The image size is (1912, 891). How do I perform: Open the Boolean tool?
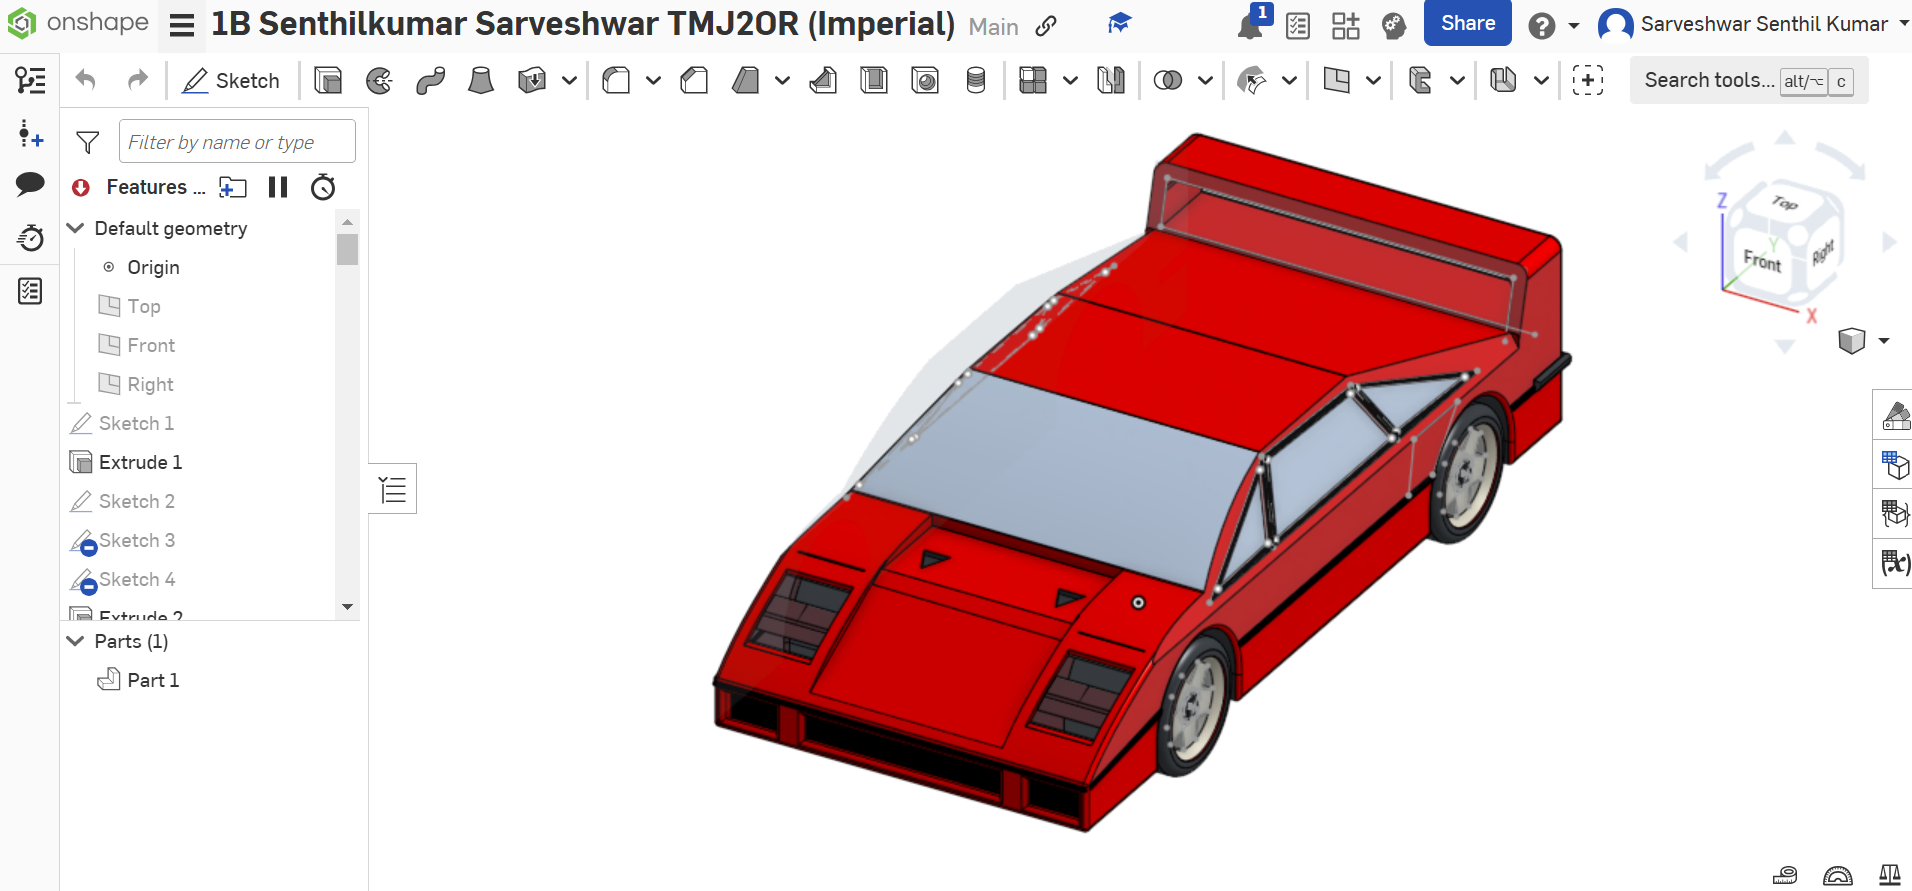coord(1167,80)
